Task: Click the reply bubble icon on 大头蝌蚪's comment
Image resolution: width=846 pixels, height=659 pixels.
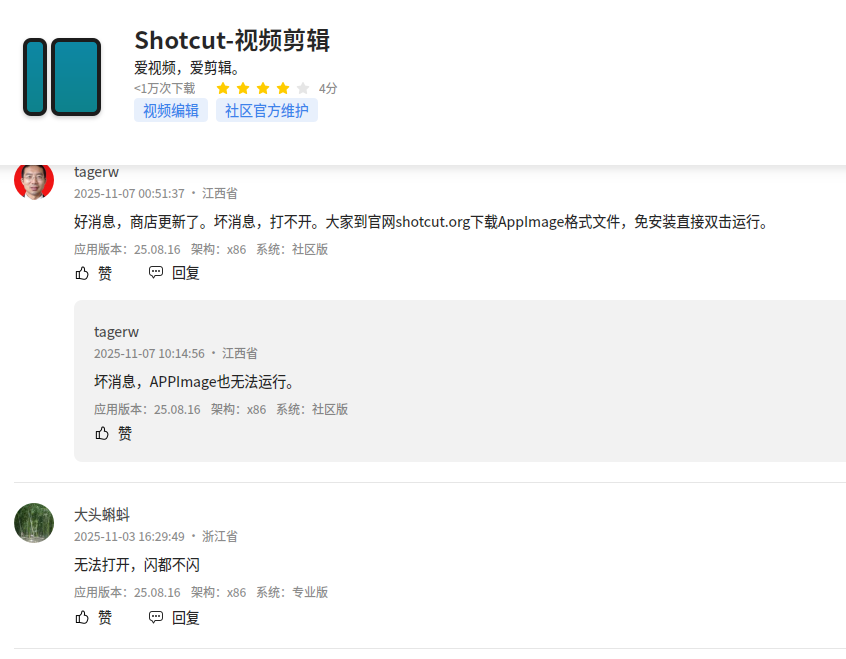Action: click(156, 616)
